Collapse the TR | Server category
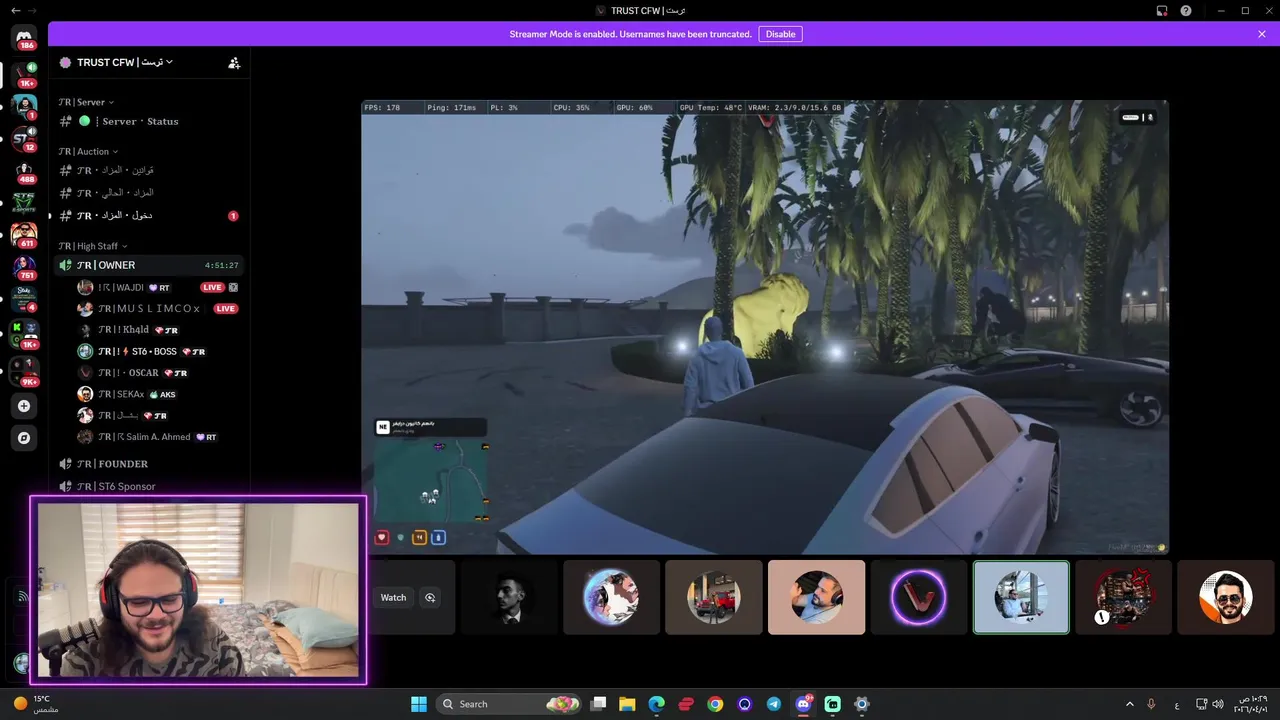 [86, 102]
